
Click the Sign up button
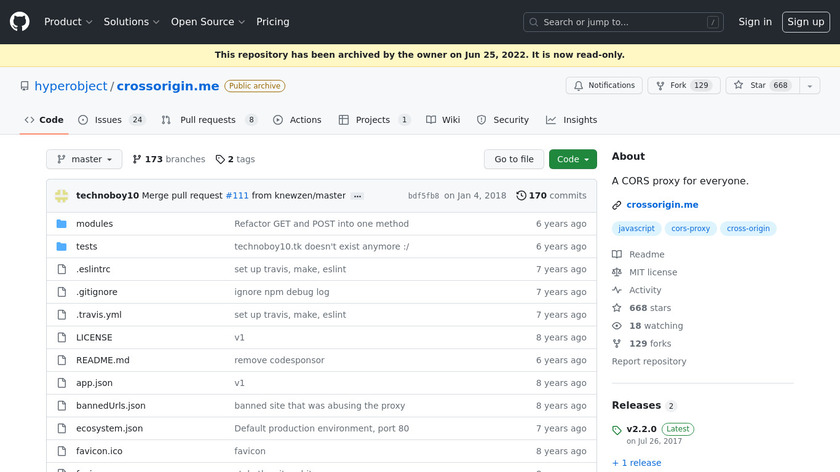806,22
